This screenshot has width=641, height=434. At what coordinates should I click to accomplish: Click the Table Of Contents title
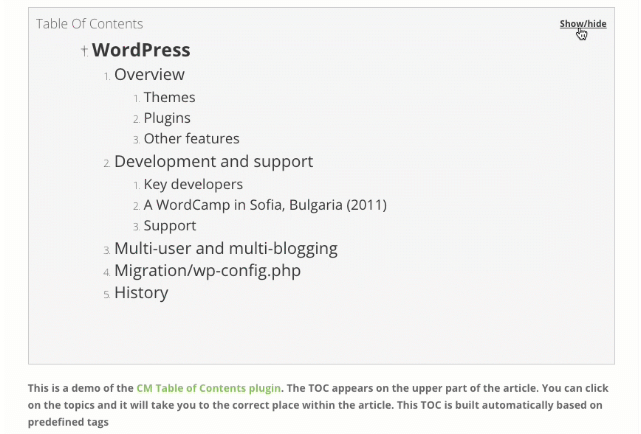[89, 24]
